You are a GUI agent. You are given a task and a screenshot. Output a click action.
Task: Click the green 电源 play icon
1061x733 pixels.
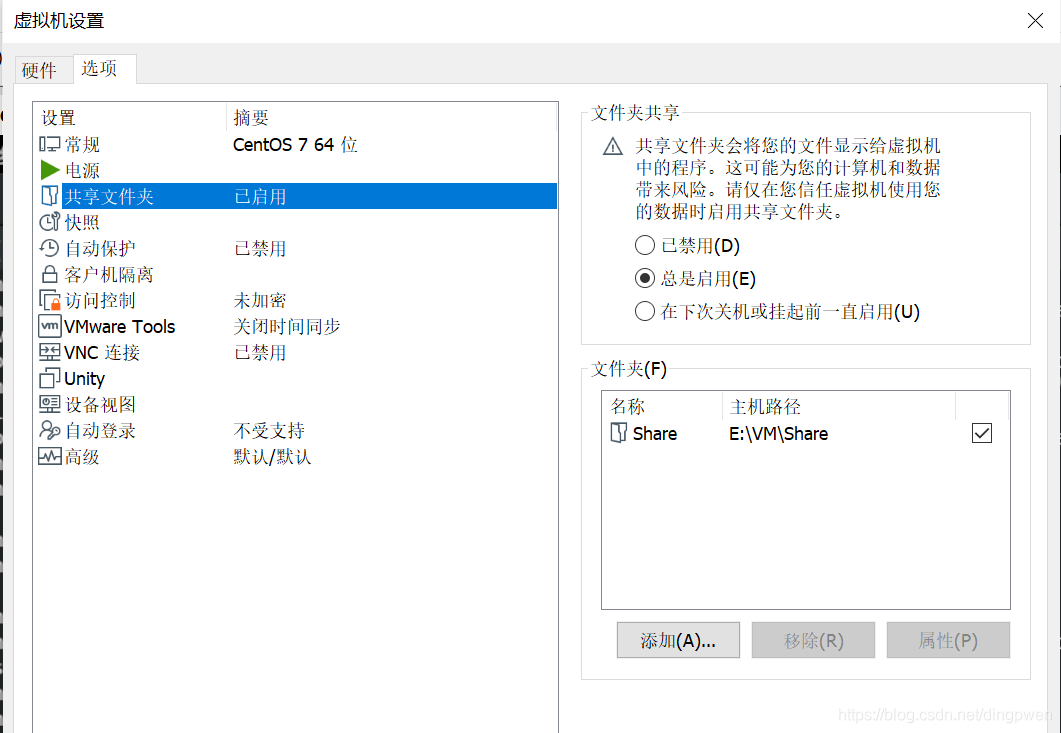click(49, 170)
